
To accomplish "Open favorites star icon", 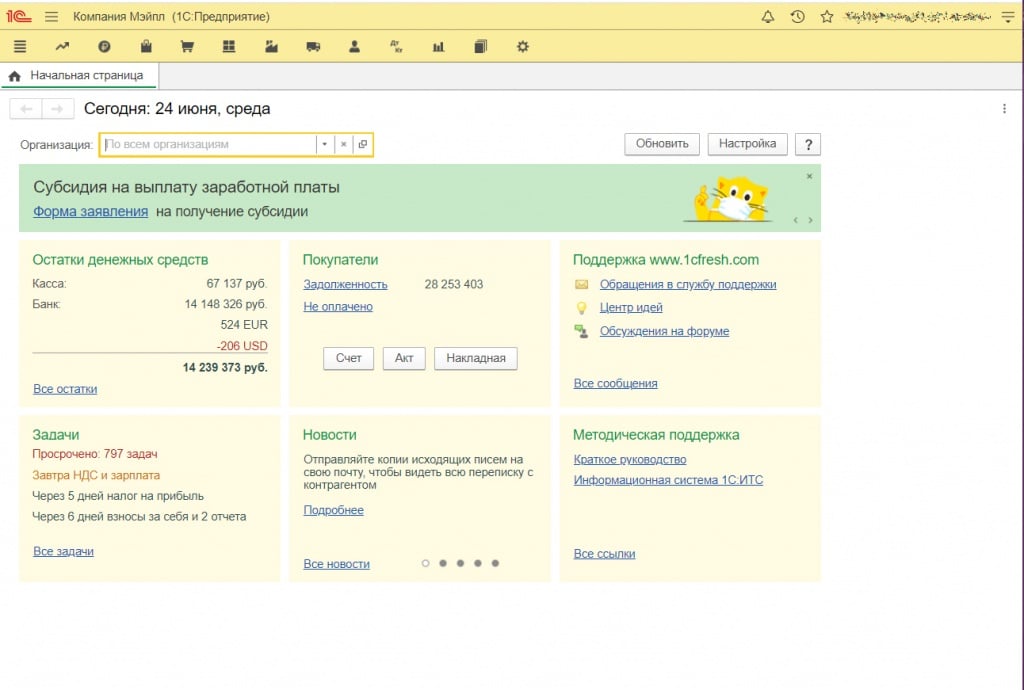I will (826, 17).
